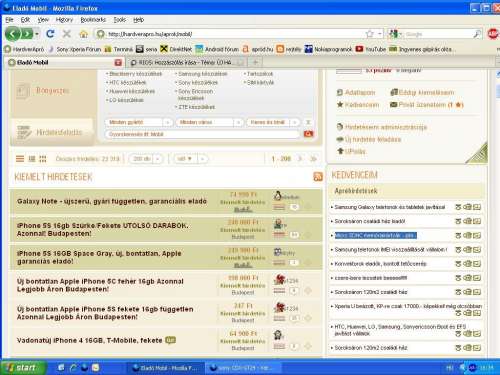Open the 200 db per page dropdown
Viewport: 500px width, 375px height.
coord(146,159)
